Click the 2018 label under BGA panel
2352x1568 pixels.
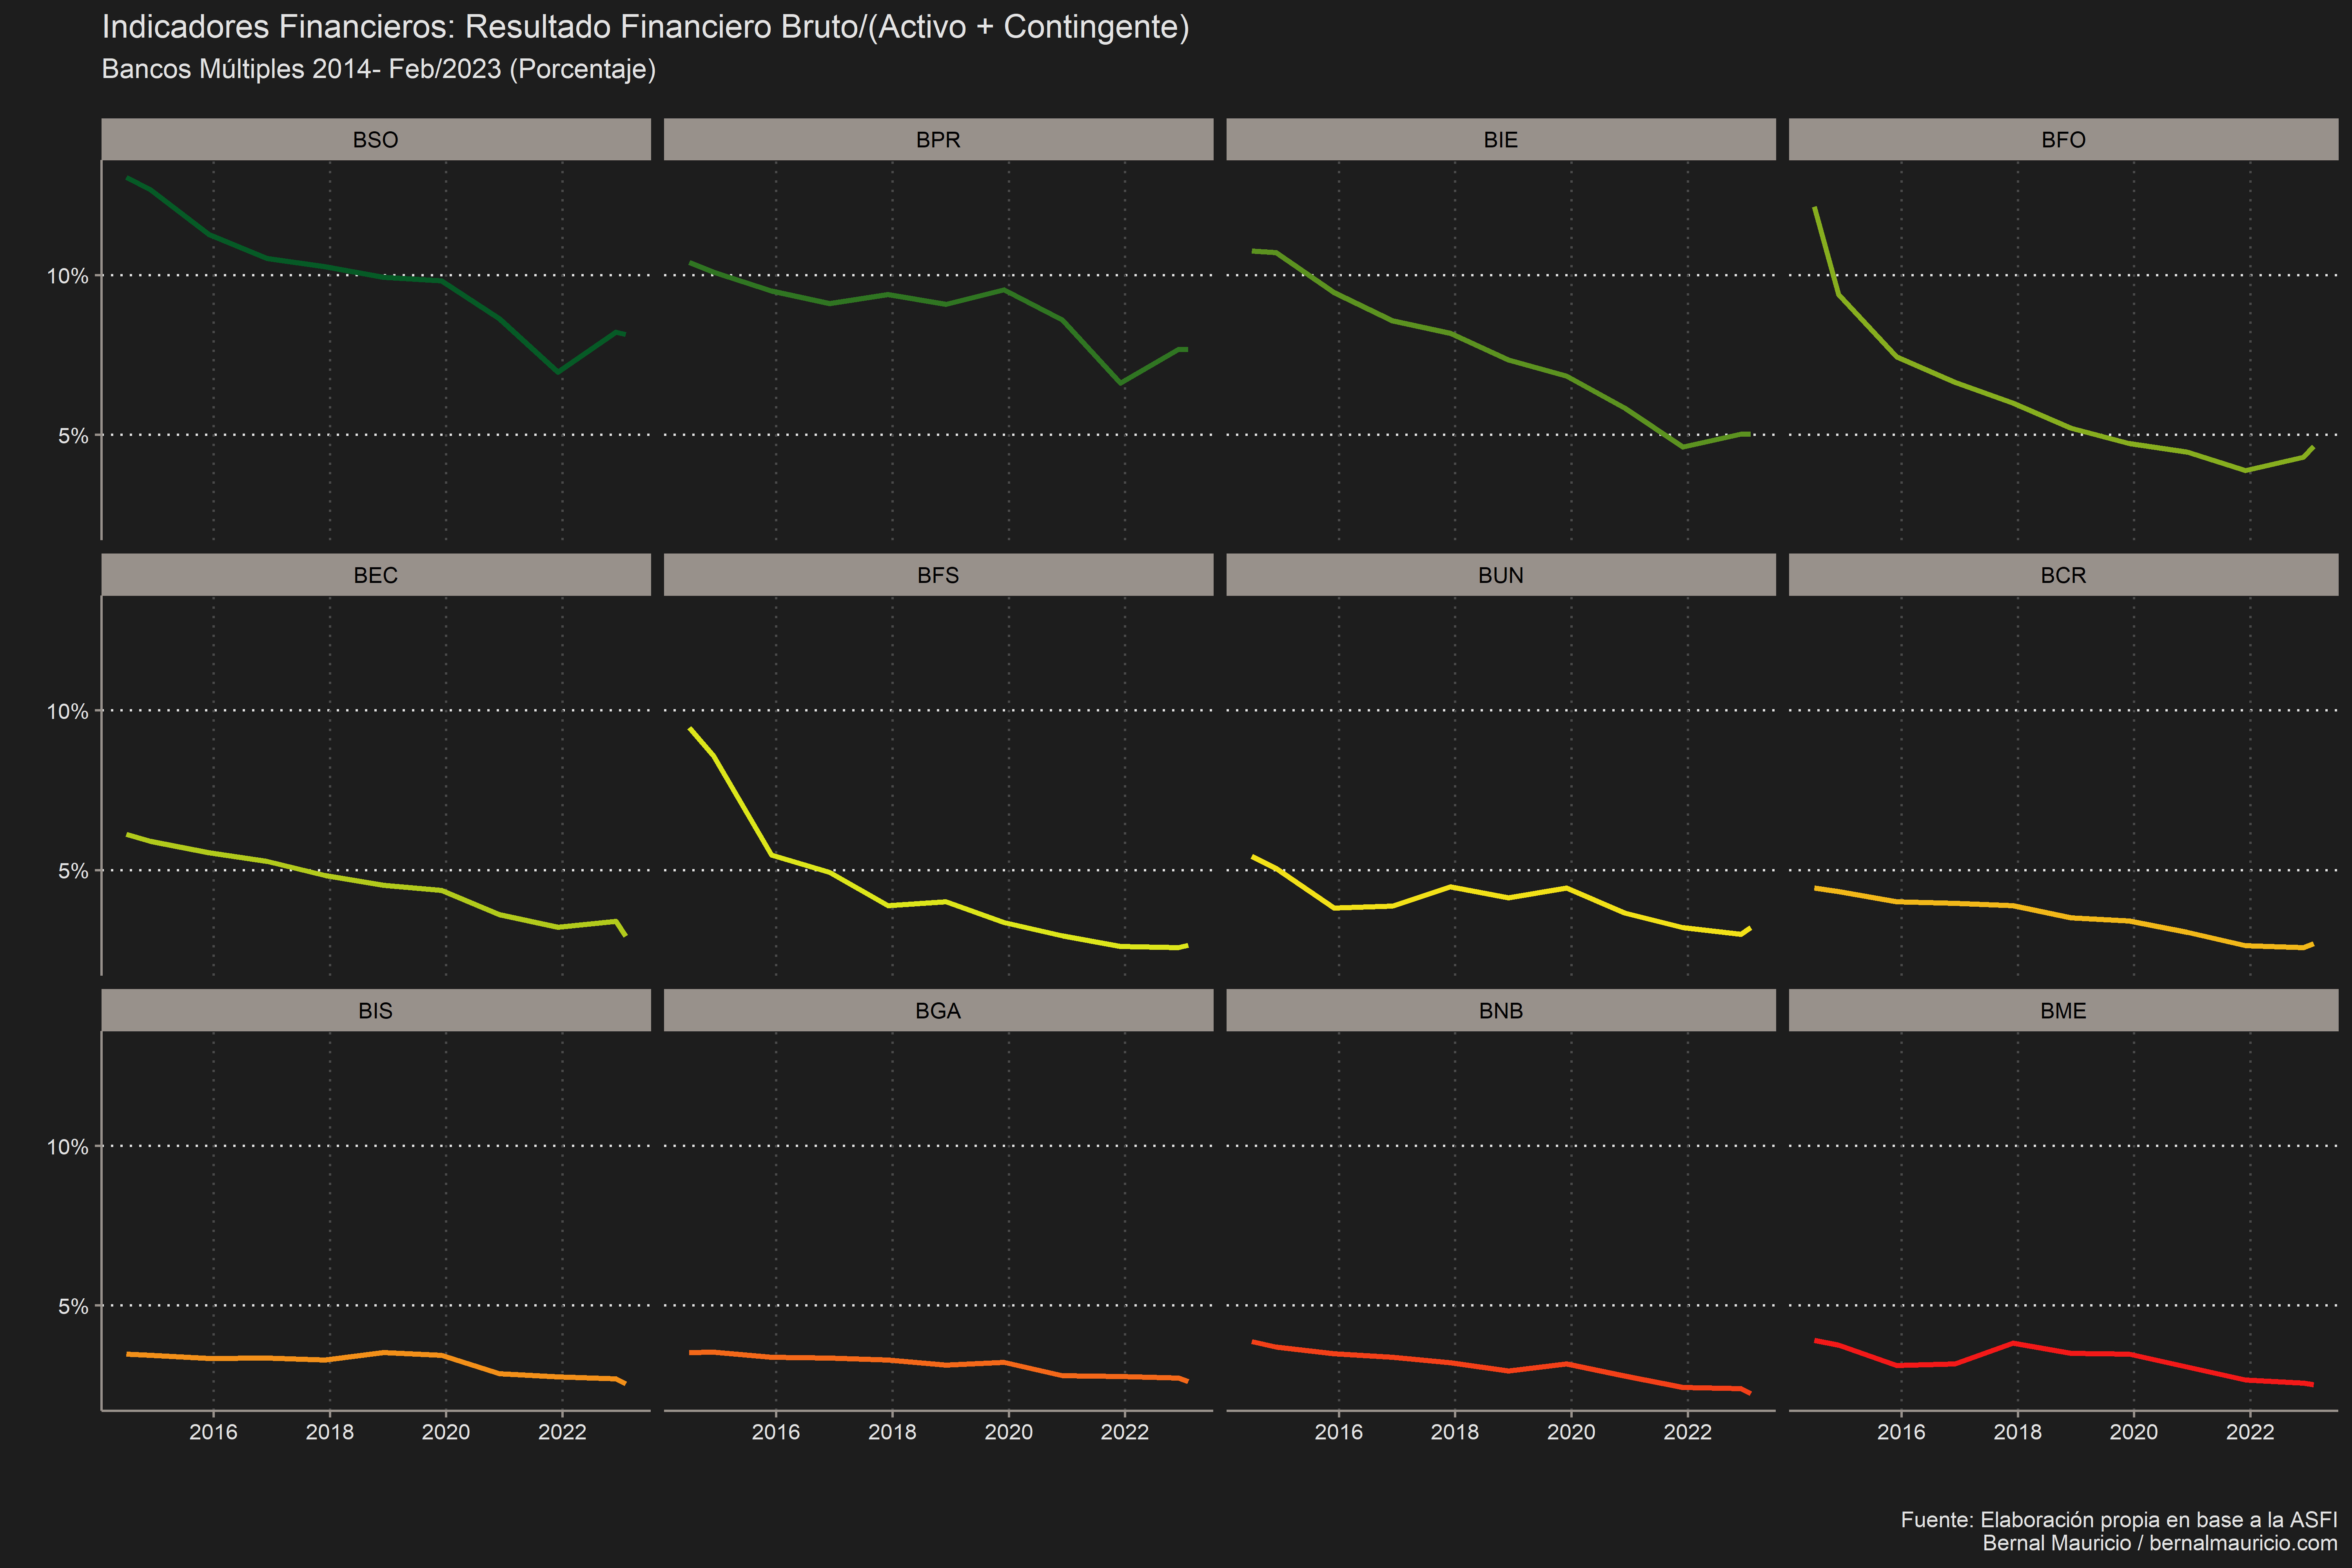pos(892,1432)
